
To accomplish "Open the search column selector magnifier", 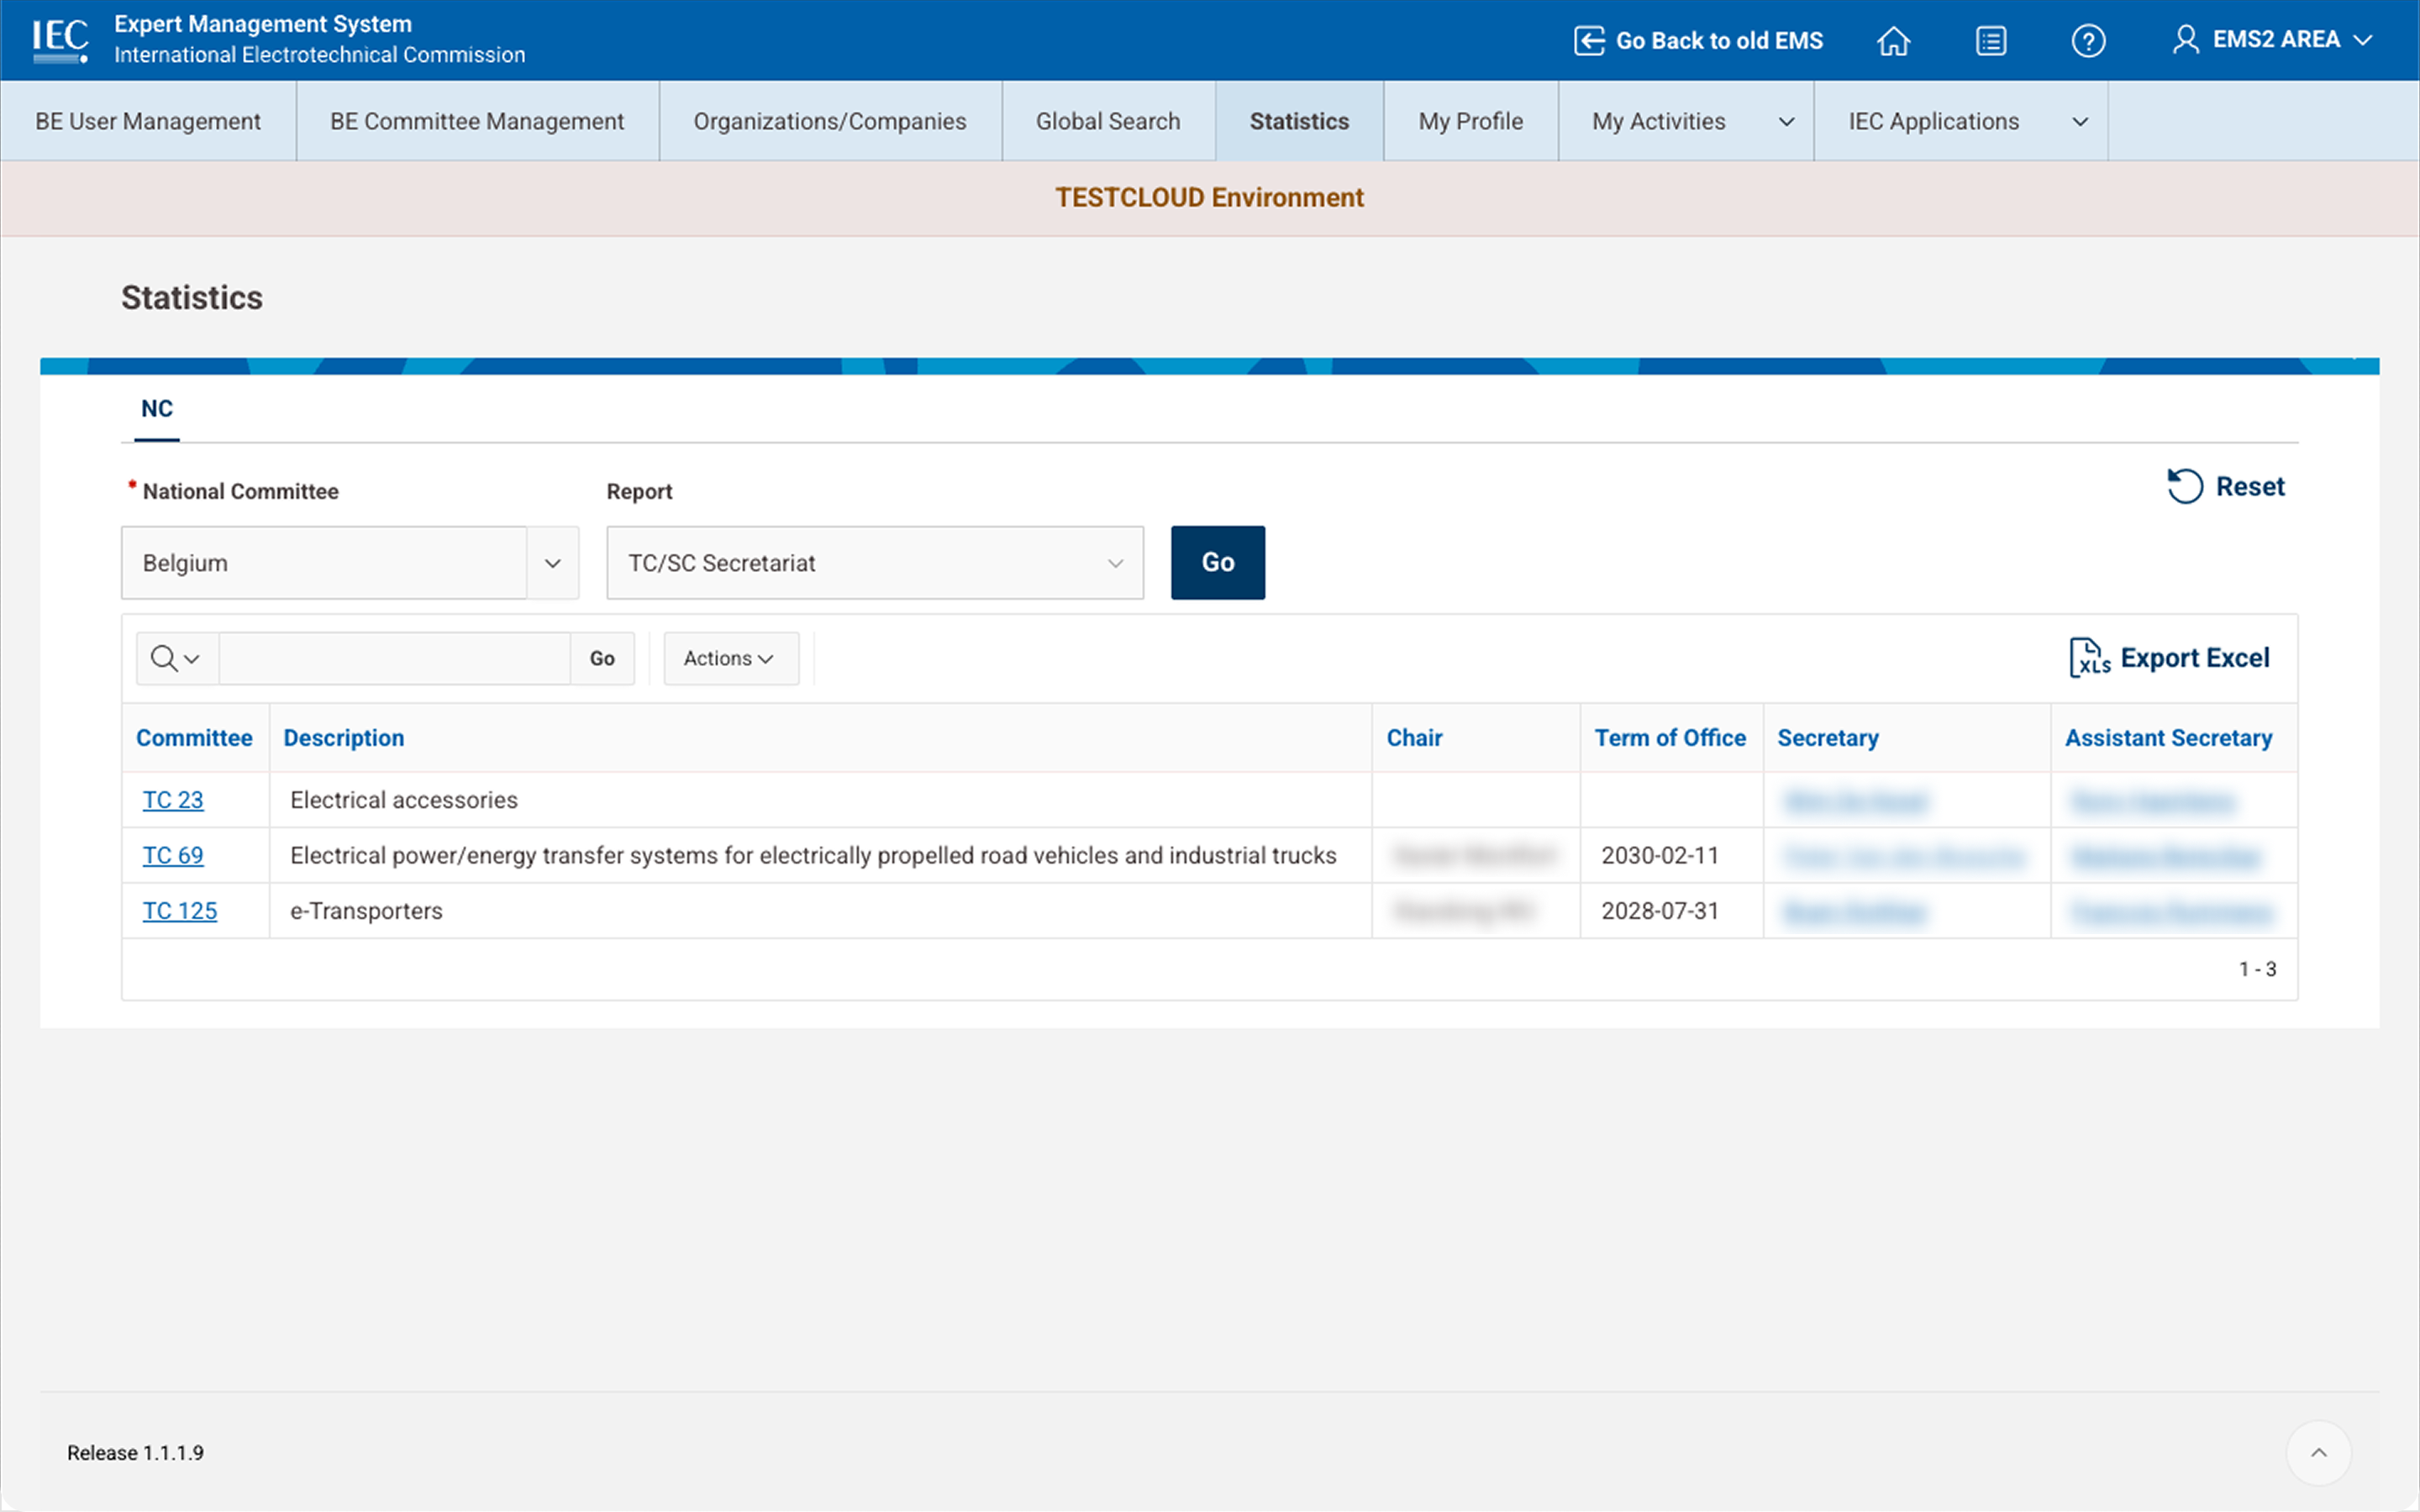I will [x=175, y=658].
